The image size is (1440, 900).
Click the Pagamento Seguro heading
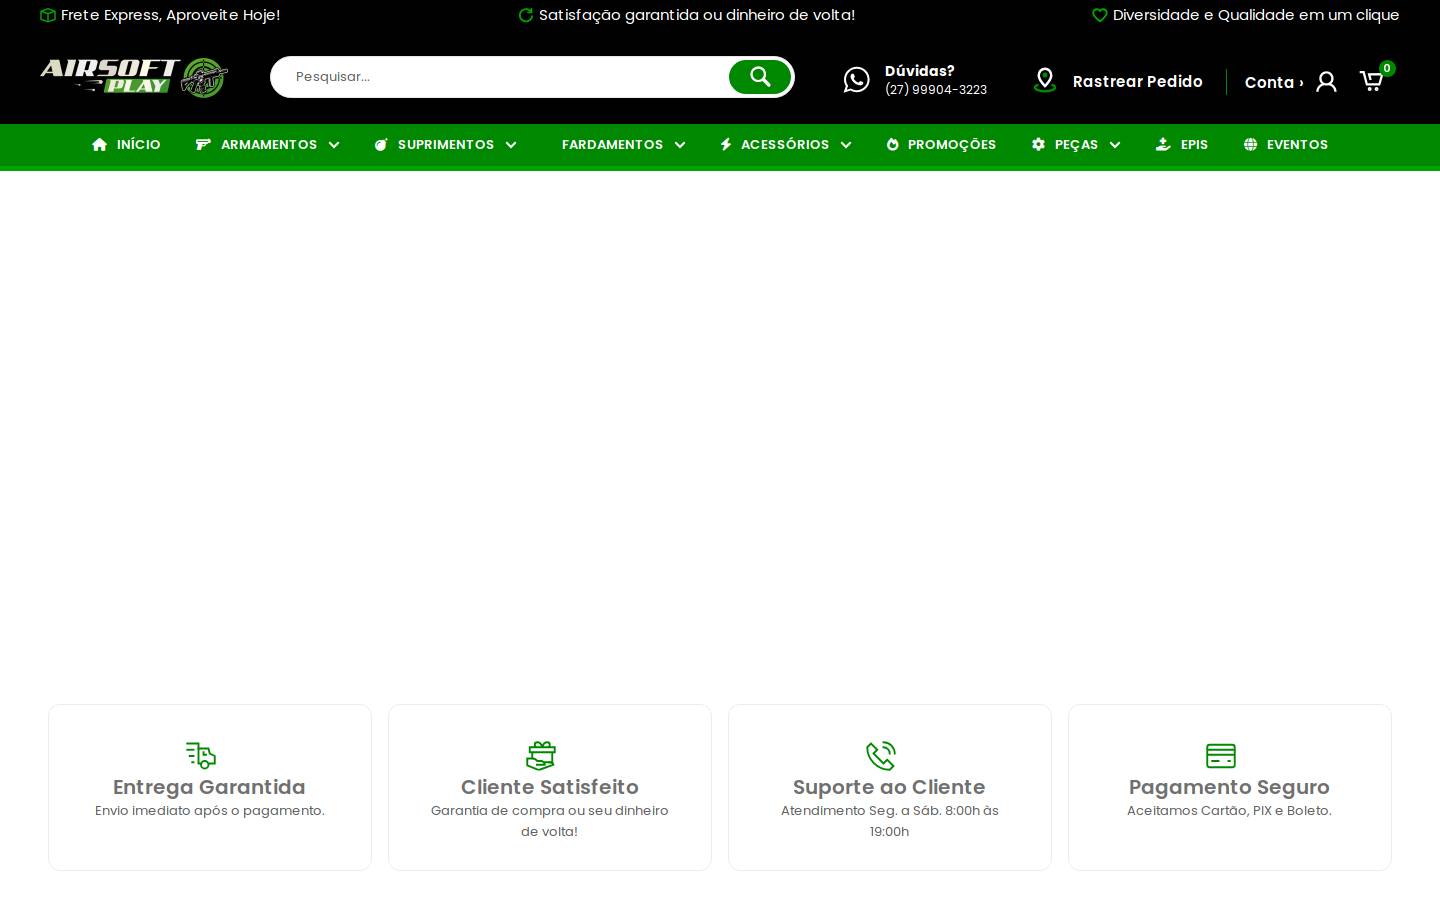pyautogui.click(x=1229, y=787)
